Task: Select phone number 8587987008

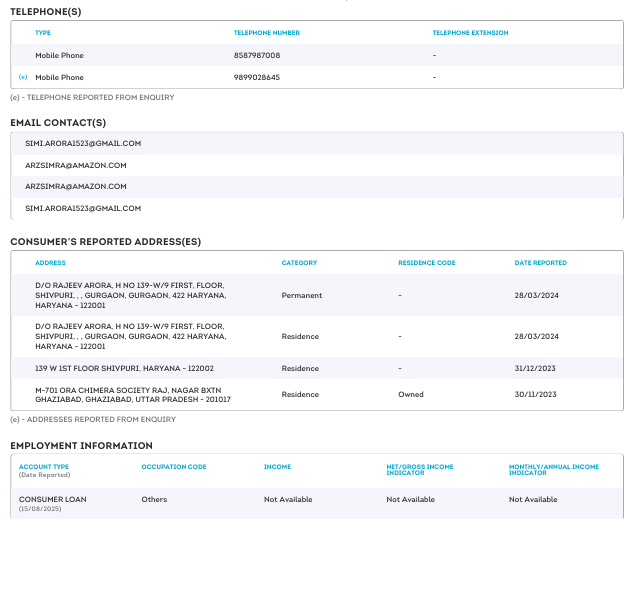Action: click(x=256, y=55)
